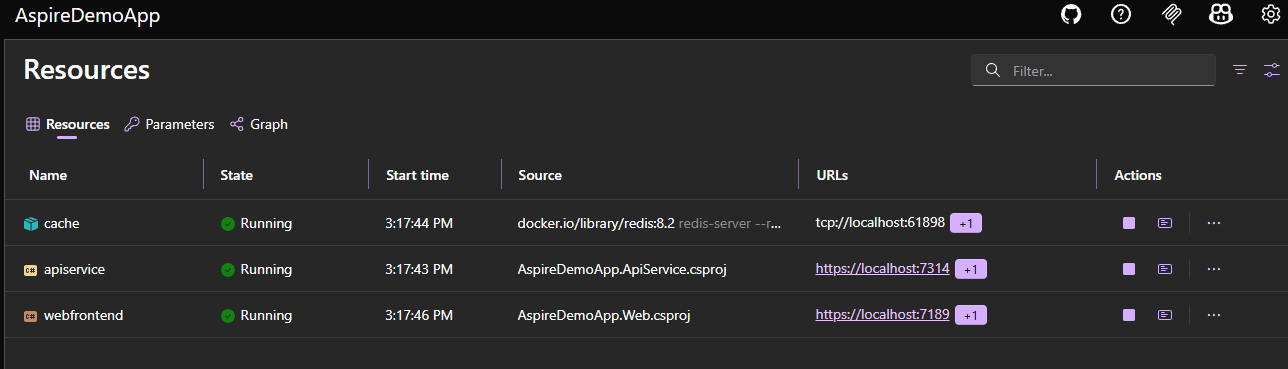Image resolution: width=1288 pixels, height=369 pixels.
Task: Click the search icon in Filter box
Action: coord(993,70)
